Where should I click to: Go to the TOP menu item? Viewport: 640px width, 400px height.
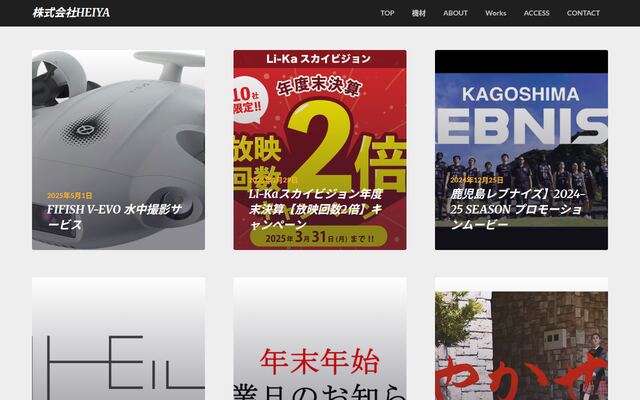point(387,13)
